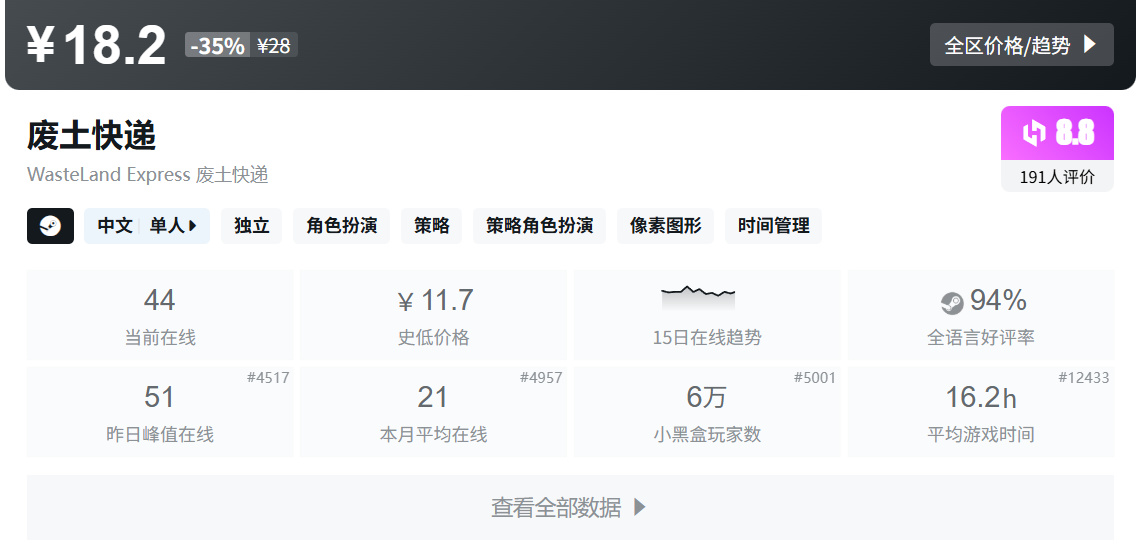Image resolution: width=1147 pixels, height=560 pixels.
Task: Select the 策略 tag
Action: [432, 226]
